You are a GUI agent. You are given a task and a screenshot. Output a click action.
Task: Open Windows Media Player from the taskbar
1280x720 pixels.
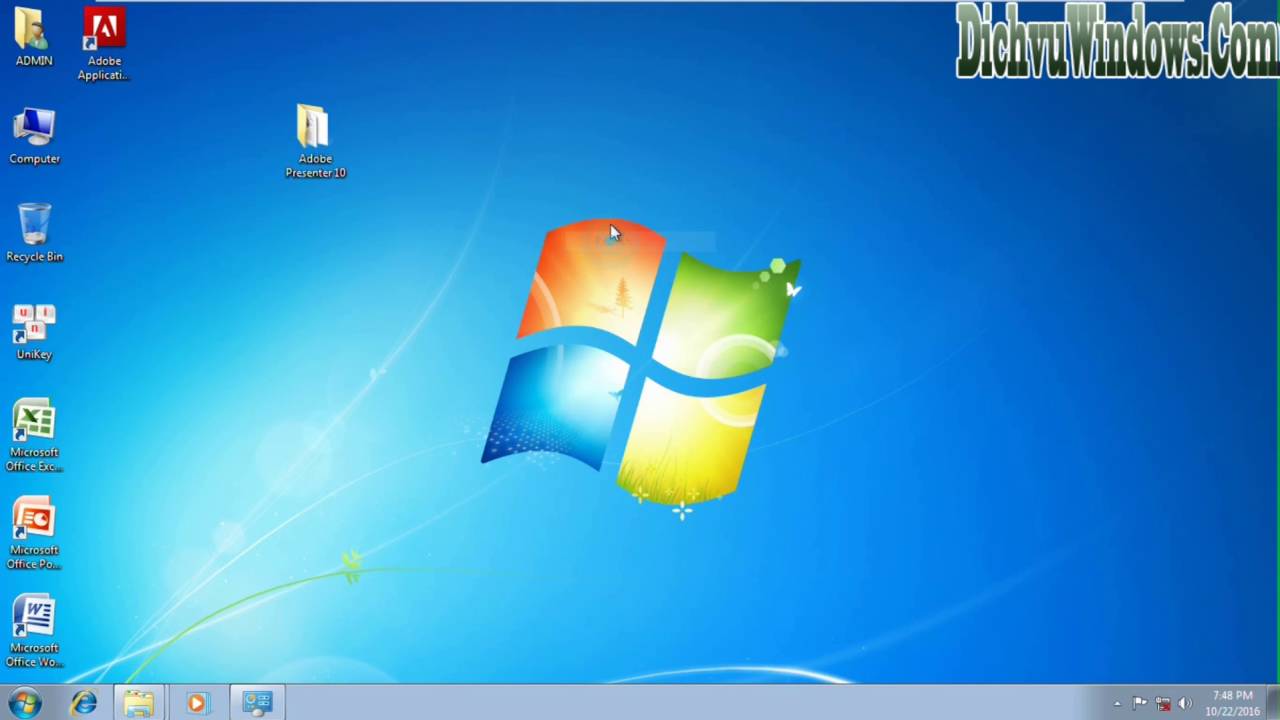[196, 703]
